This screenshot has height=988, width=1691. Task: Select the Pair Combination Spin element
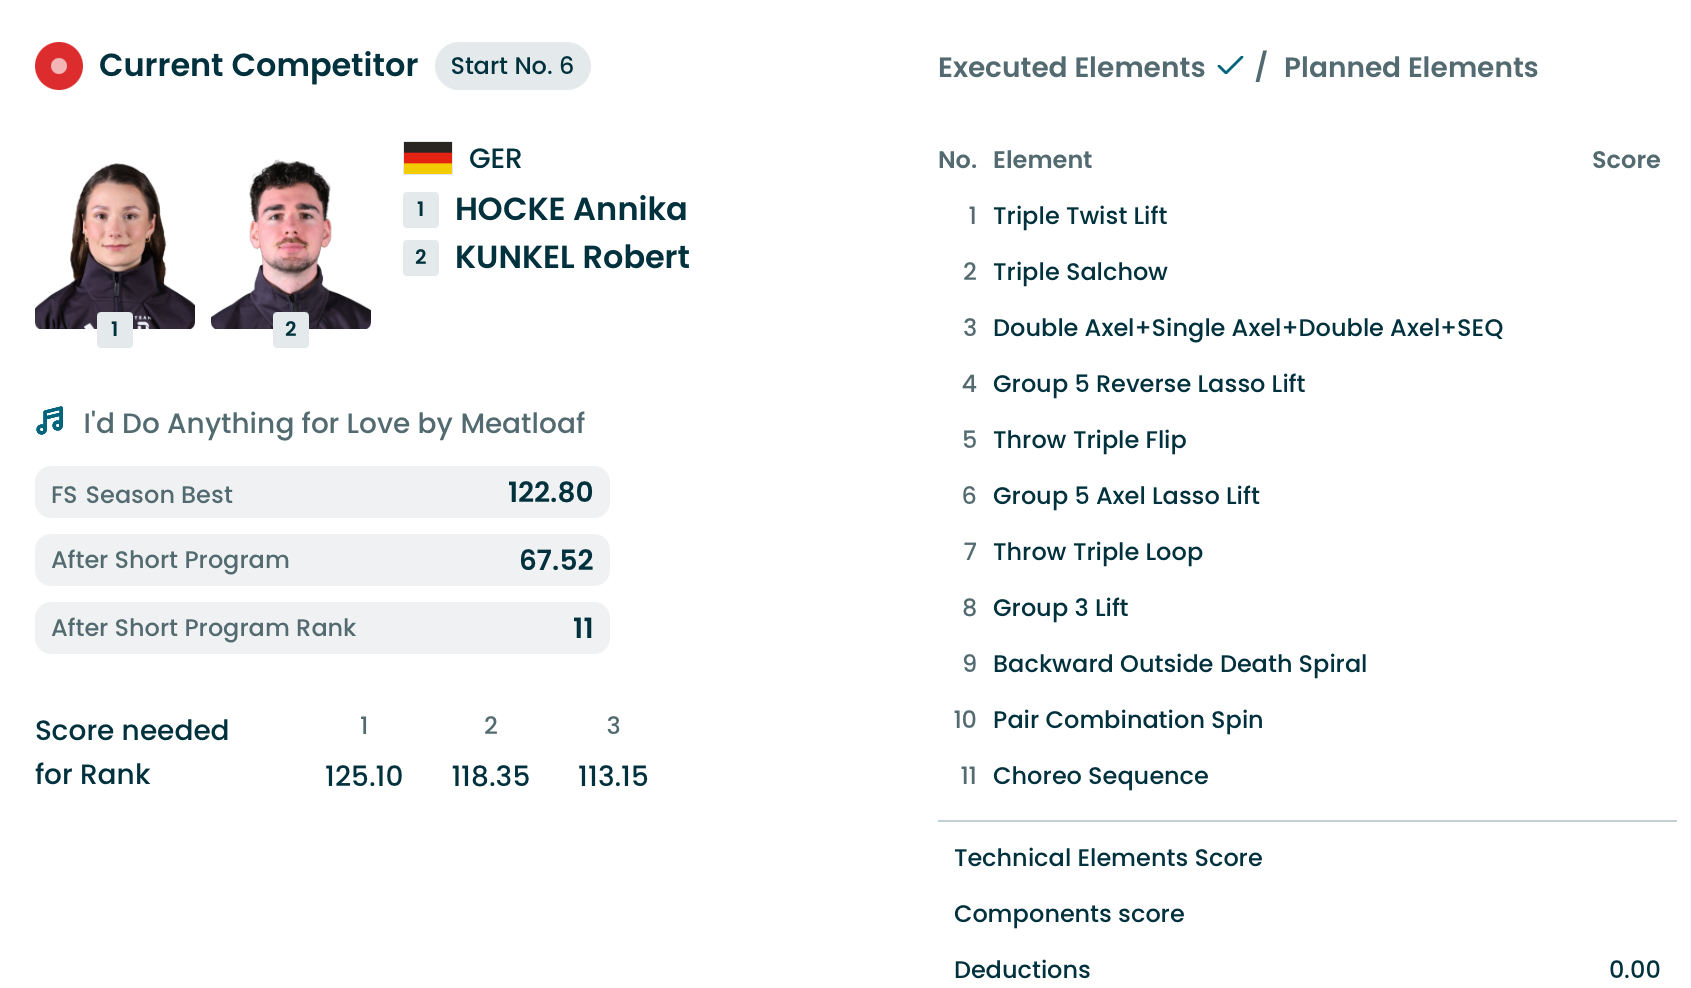[x=1128, y=720]
